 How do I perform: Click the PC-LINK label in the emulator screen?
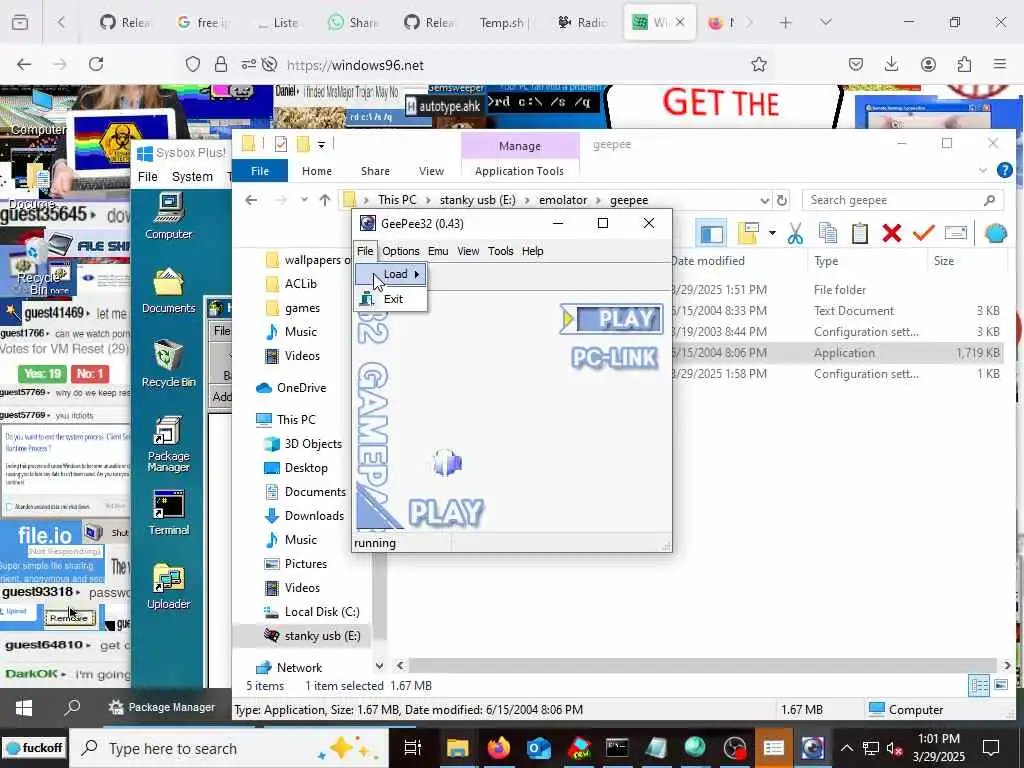[x=614, y=358]
